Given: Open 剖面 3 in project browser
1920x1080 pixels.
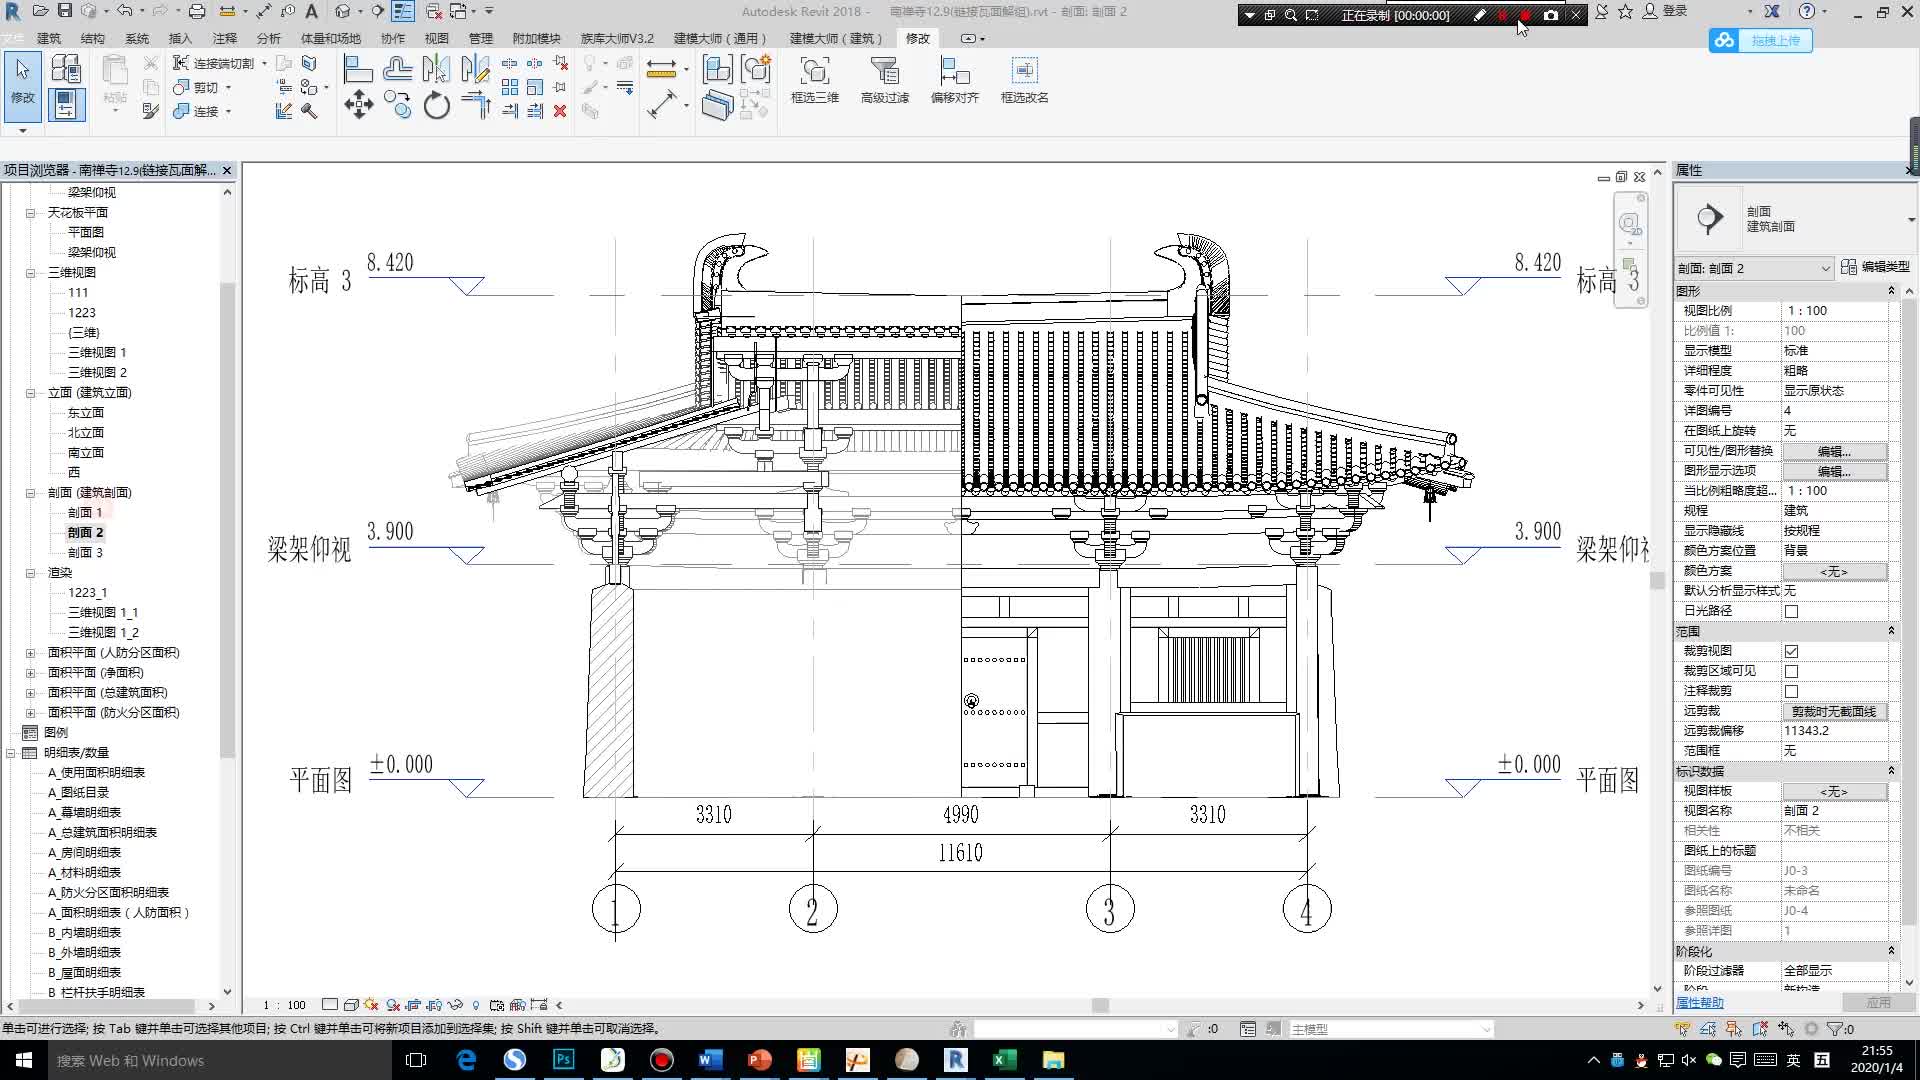Looking at the screenshot, I should [85, 552].
